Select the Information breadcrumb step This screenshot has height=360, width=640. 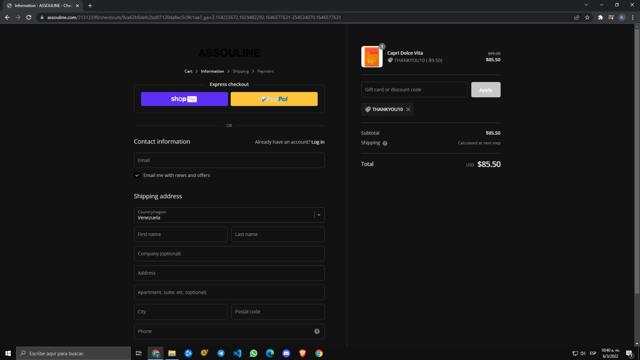point(212,71)
